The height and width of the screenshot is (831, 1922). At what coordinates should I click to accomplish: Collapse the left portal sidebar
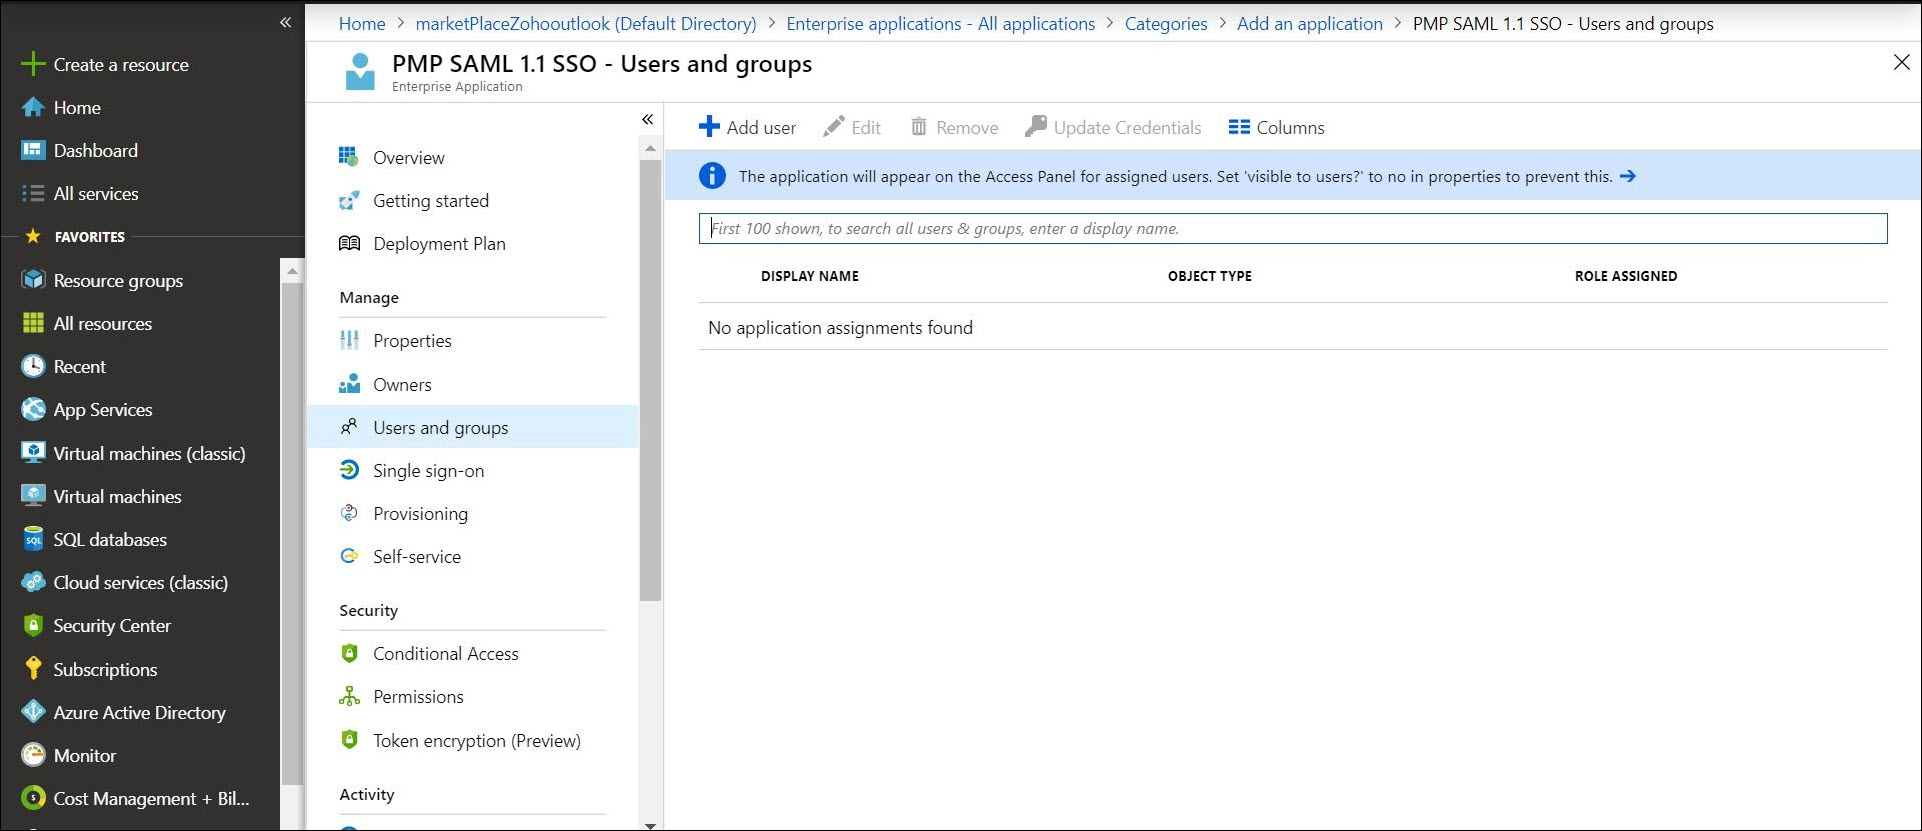tap(285, 22)
